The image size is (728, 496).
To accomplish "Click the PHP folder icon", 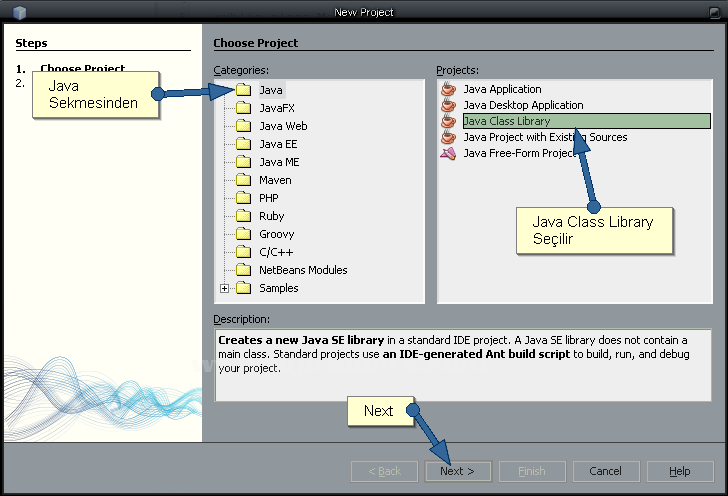I will point(243,198).
